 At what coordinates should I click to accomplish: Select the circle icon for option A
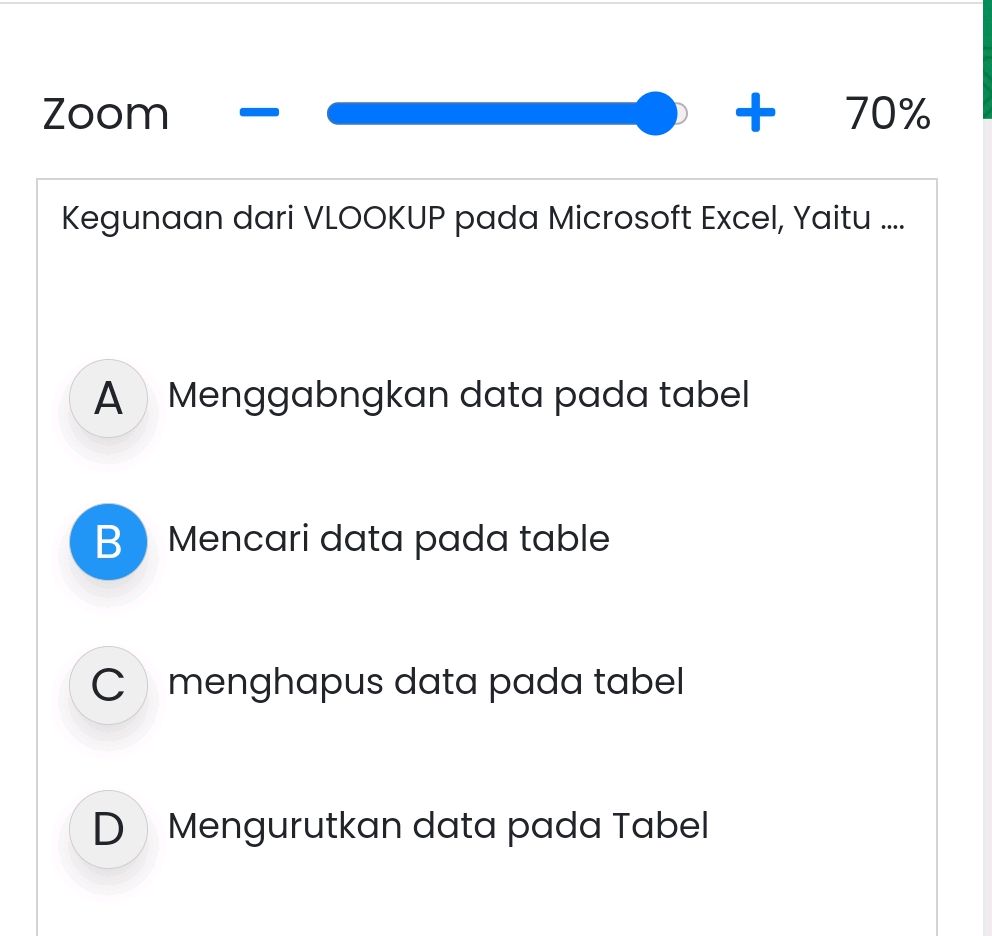tap(107, 398)
